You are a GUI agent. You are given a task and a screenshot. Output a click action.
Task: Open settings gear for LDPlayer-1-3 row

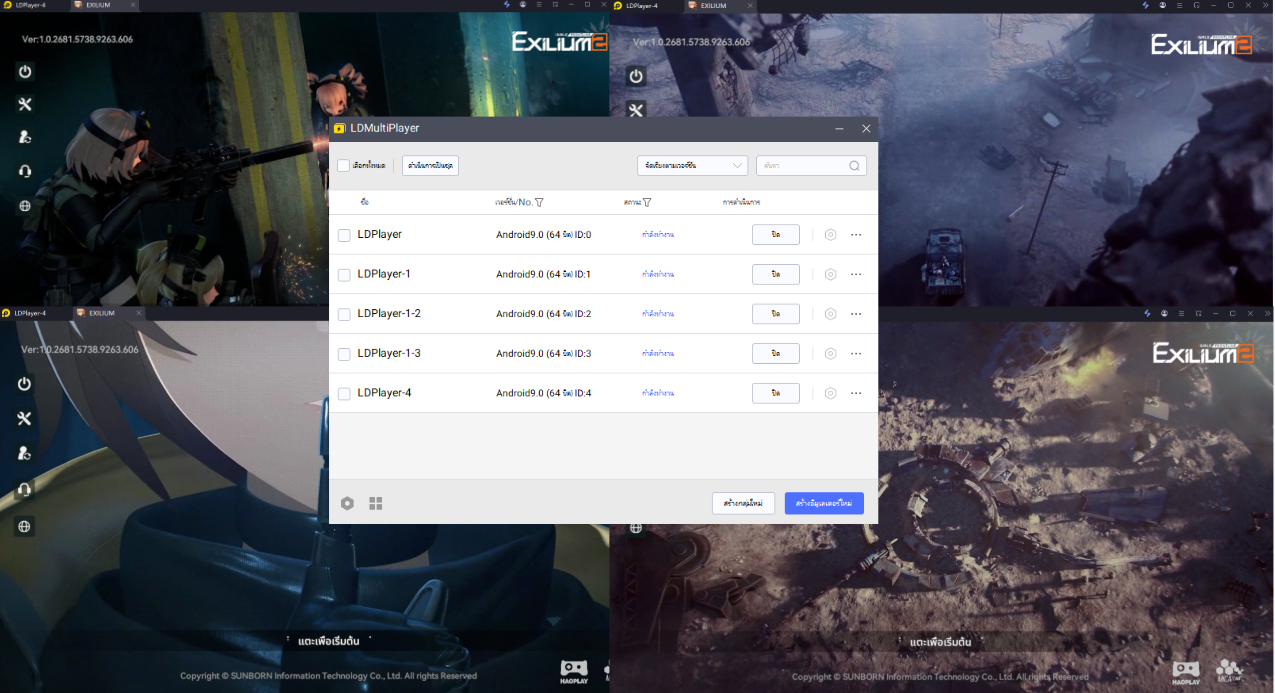coord(830,353)
